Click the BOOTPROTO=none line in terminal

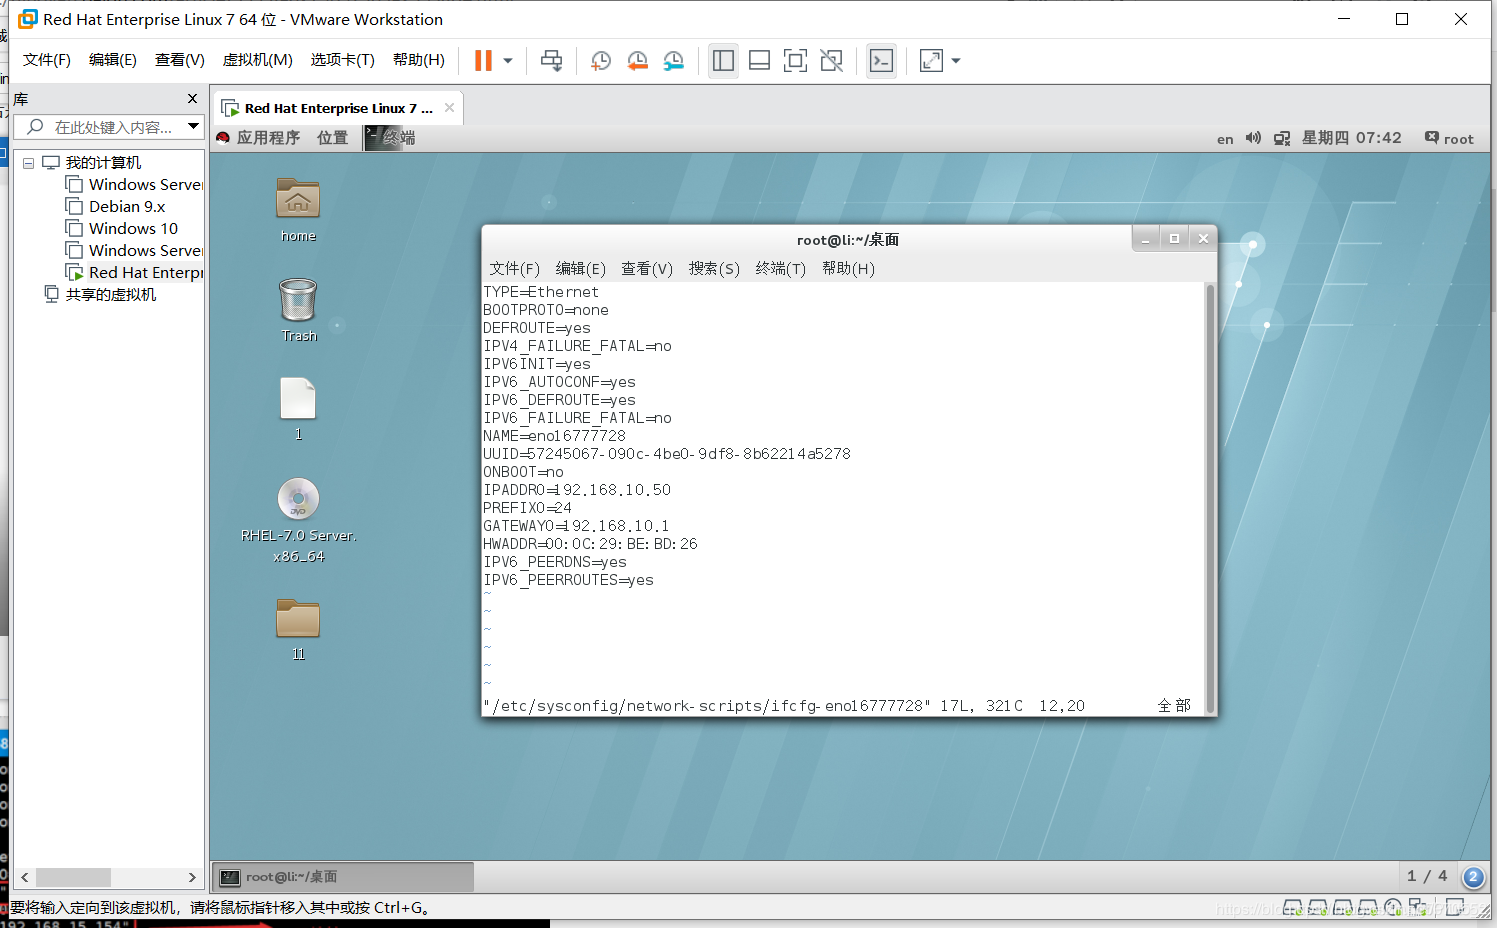[546, 310]
